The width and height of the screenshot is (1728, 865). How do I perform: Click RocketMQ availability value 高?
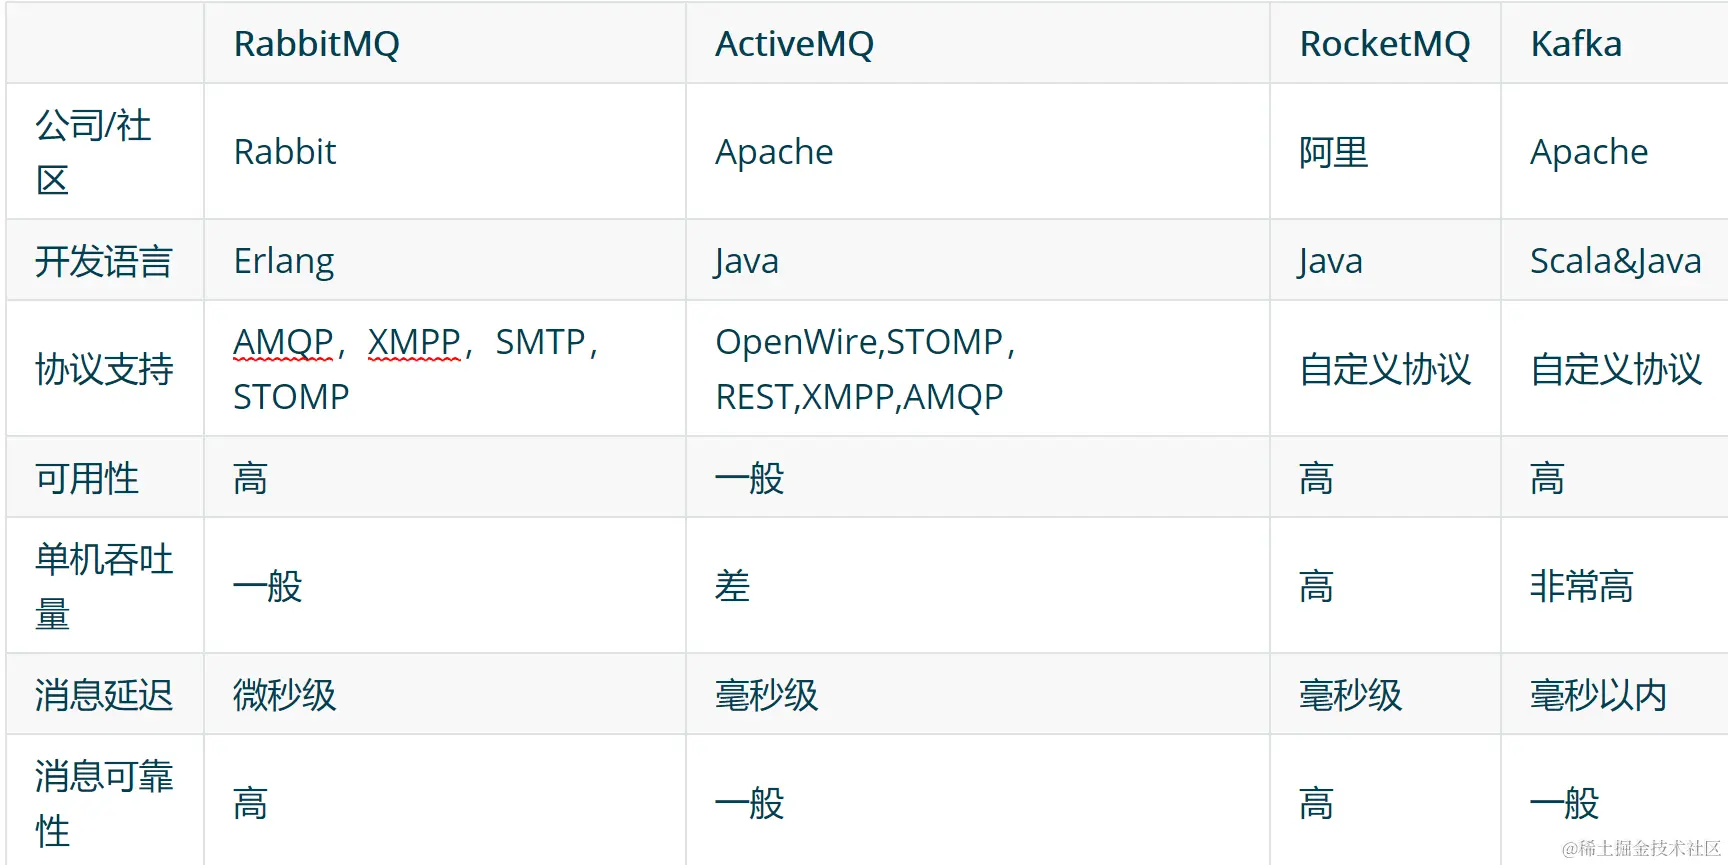click(x=1316, y=478)
